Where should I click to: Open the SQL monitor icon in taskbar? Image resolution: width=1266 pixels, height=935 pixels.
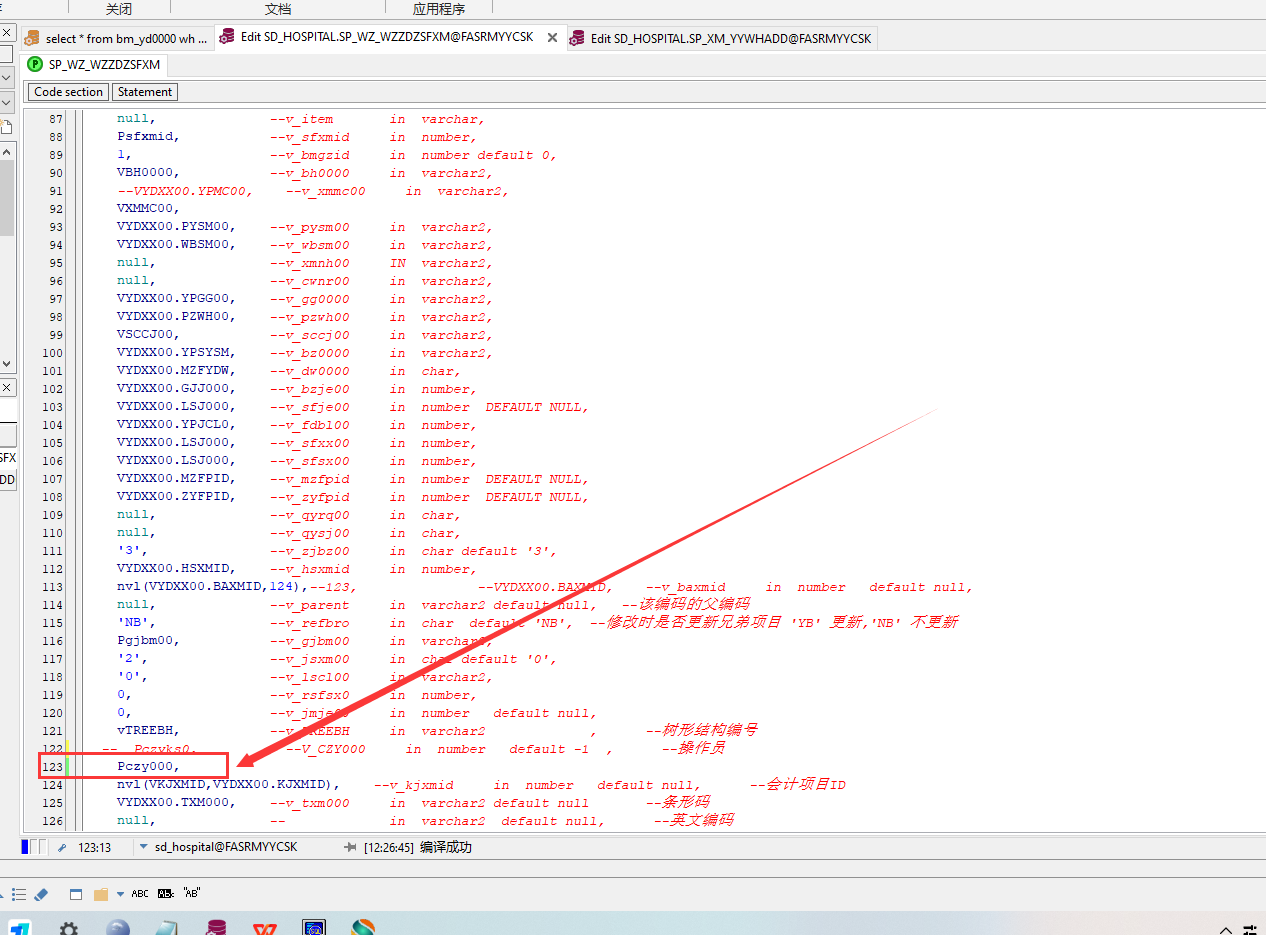click(314, 928)
